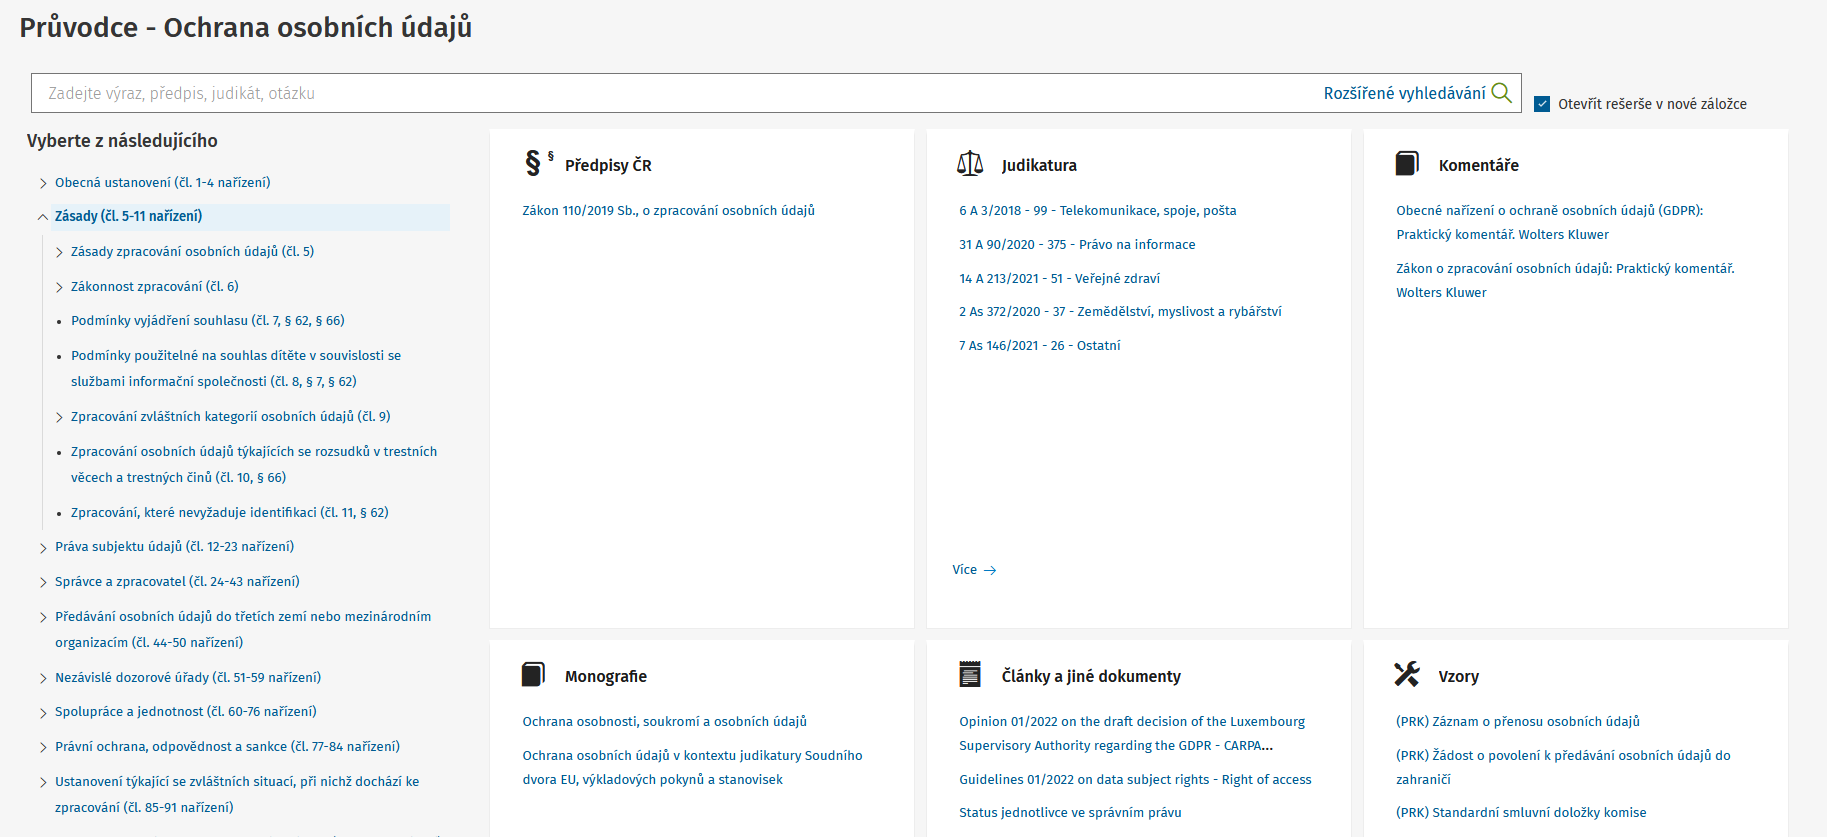This screenshot has width=1827, height=837.
Task: Click the book icon beside Komentáře
Action: click(x=1407, y=164)
